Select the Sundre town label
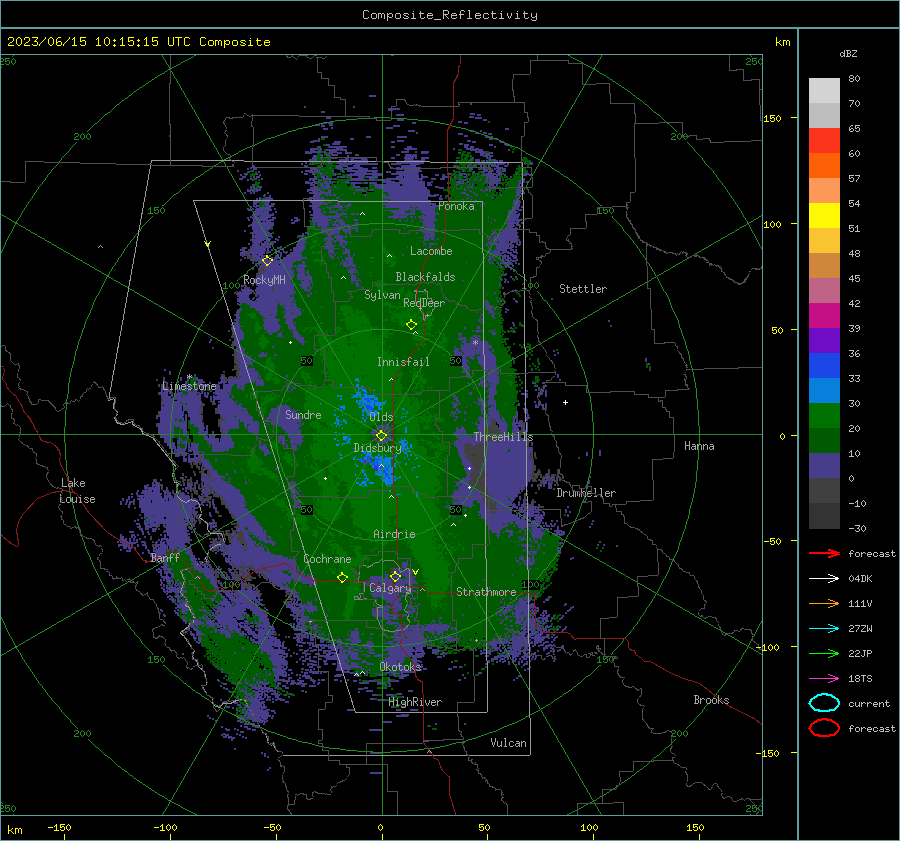Screen dimensions: 900x841 (303, 414)
